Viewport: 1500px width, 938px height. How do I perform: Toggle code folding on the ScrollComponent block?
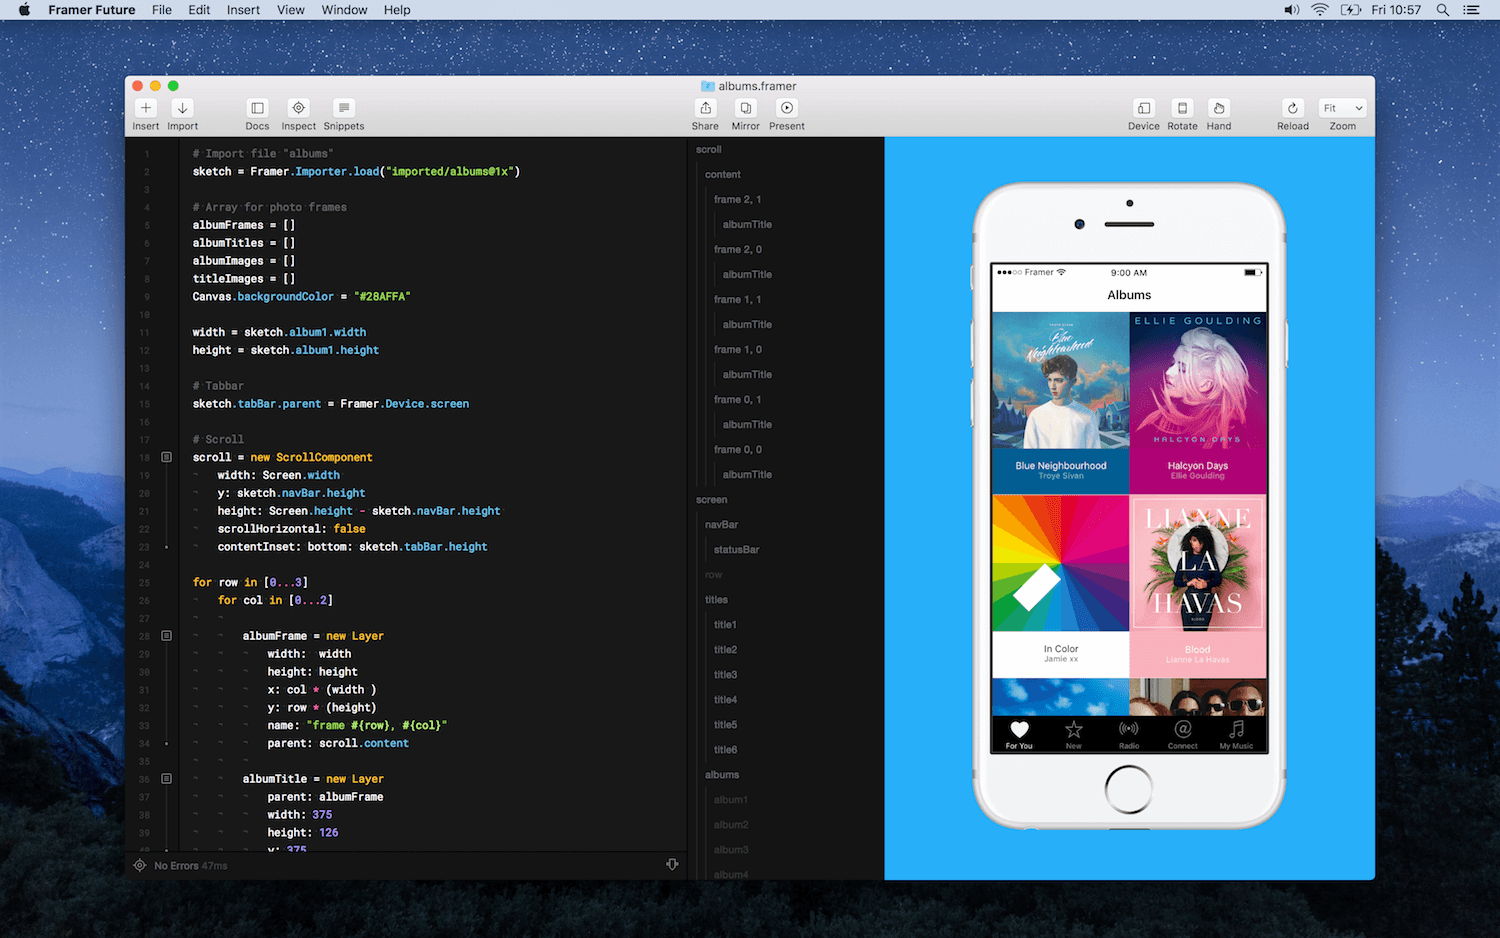coord(166,457)
